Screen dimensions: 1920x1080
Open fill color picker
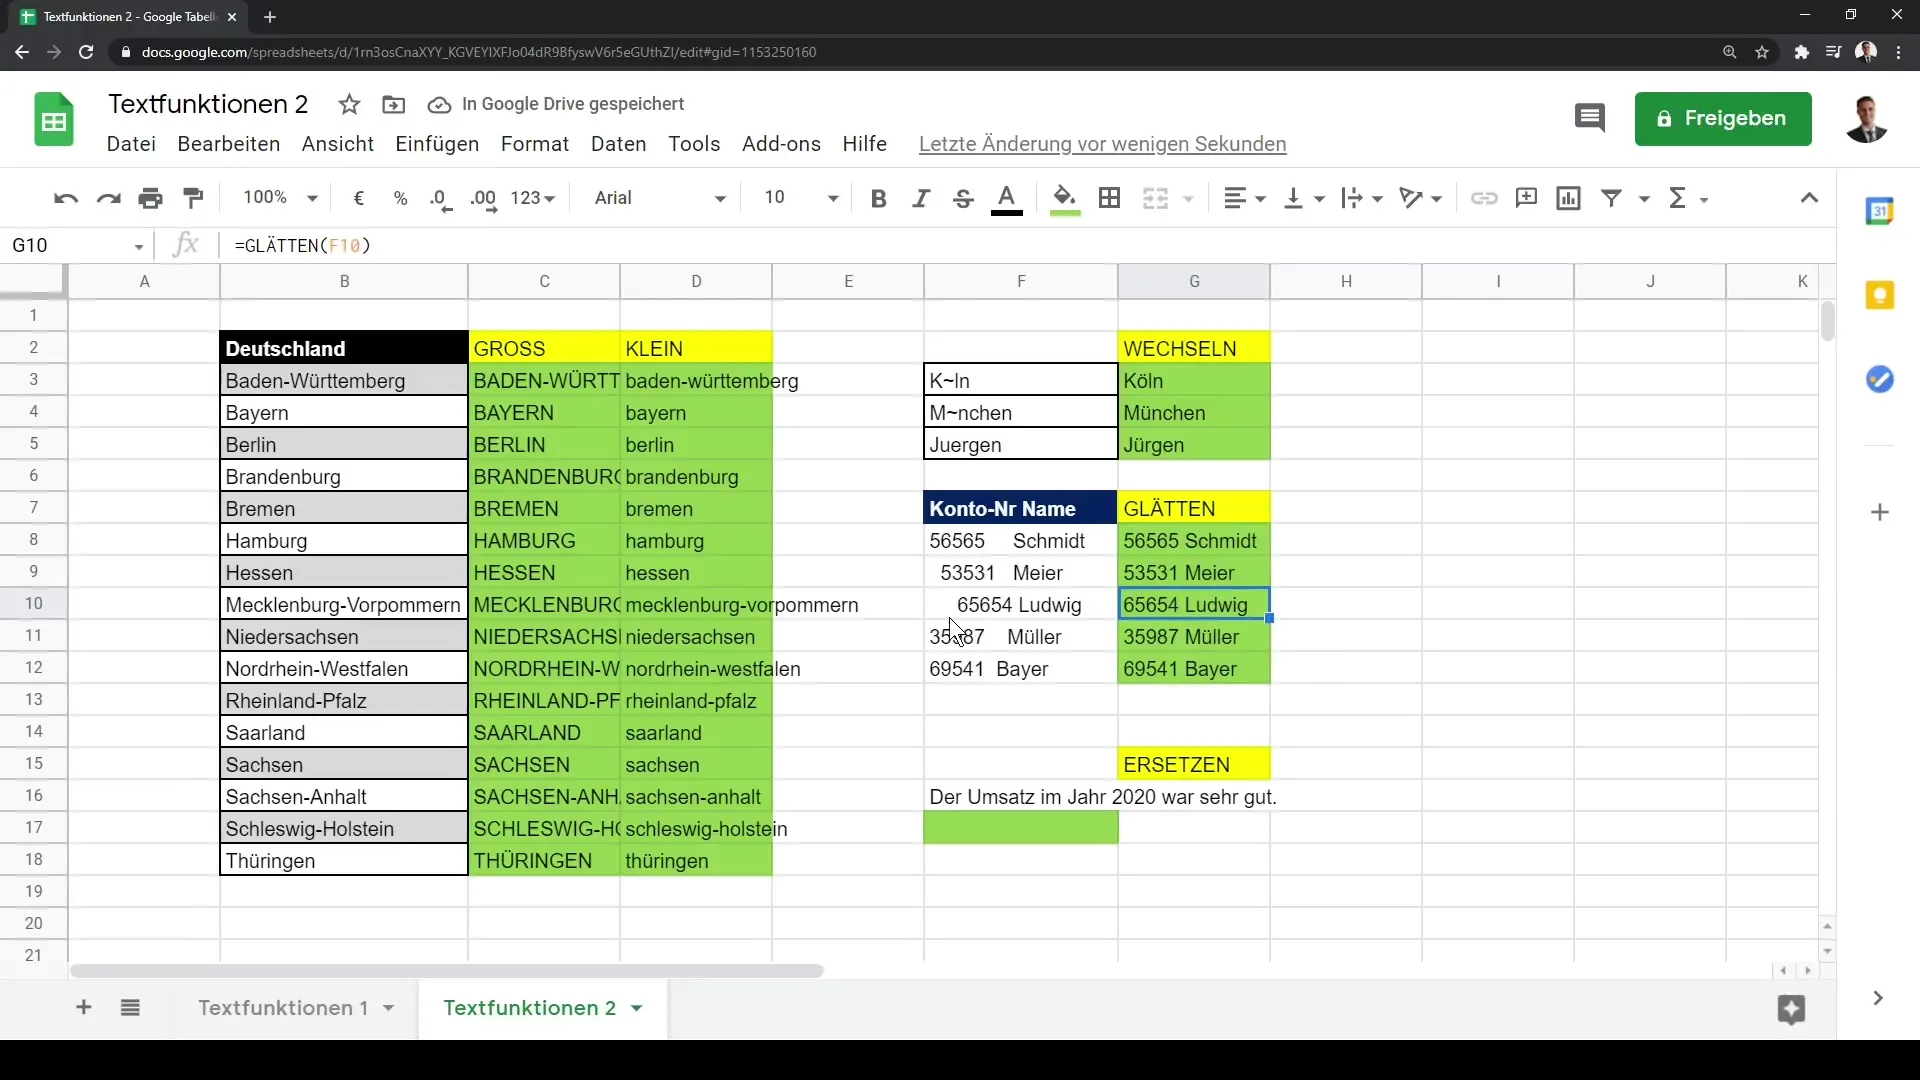1065,198
